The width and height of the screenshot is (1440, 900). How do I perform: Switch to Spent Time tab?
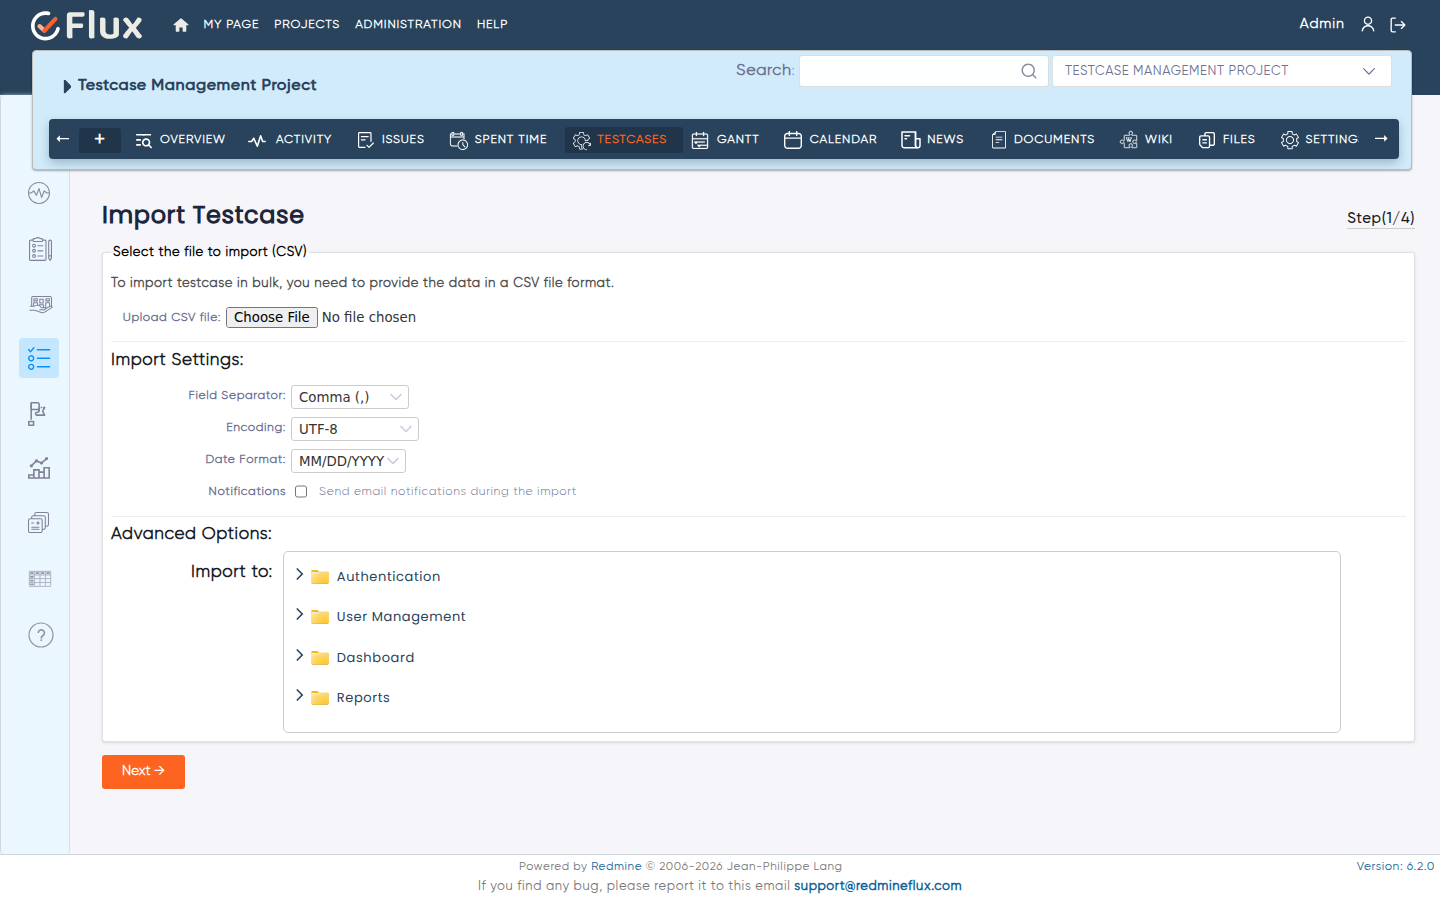click(x=498, y=140)
